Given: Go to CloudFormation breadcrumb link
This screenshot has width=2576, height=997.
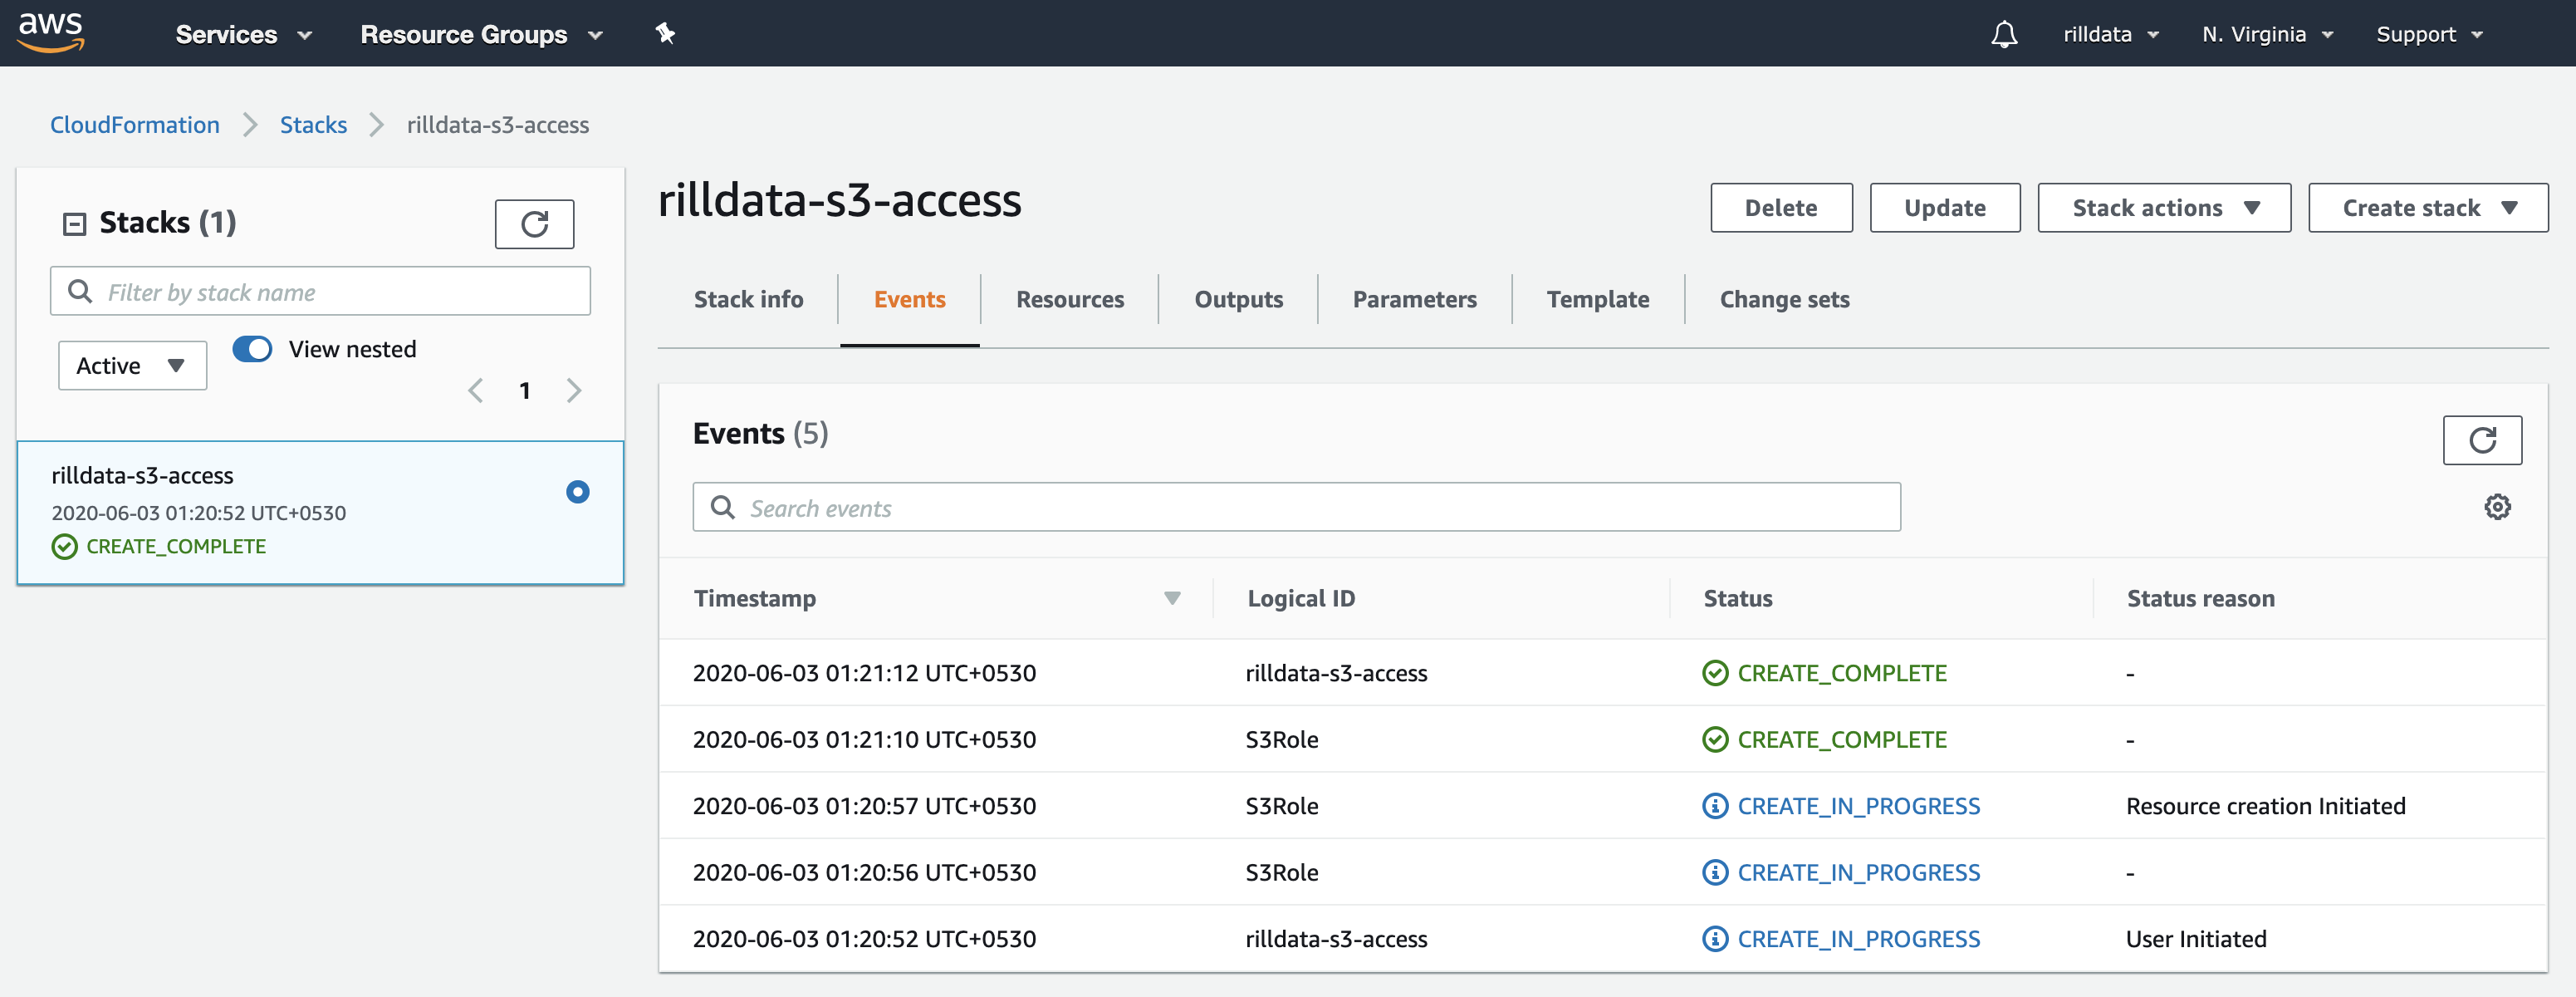Looking at the screenshot, I should [135, 125].
